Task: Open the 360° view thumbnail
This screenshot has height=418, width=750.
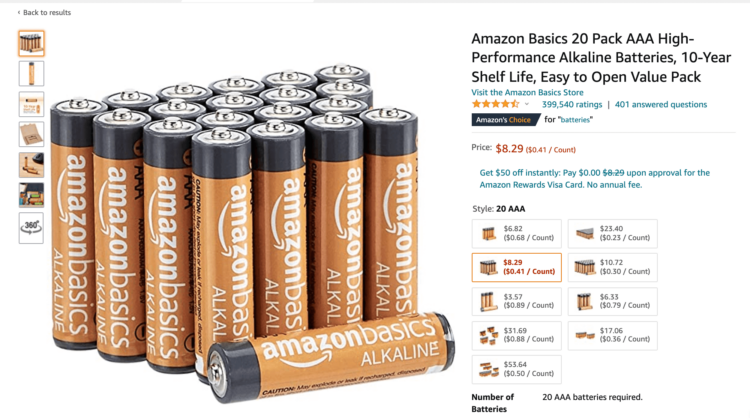Action: 31,228
